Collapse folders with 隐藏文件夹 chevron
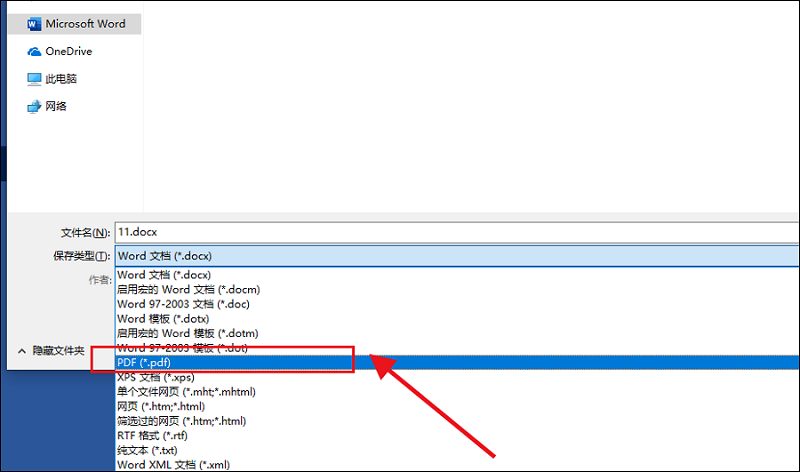Image resolution: width=800 pixels, height=472 pixels. [x=21, y=351]
